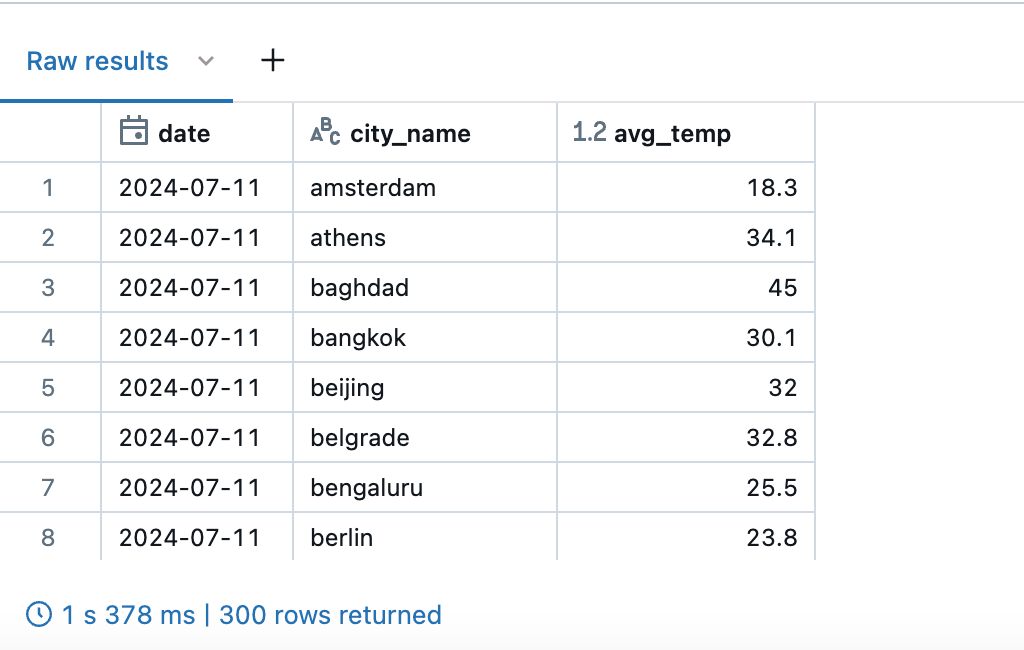The height and width of the screenshot is (650, 1024).
Task: Select row number 3
Action: pos(48,288)
